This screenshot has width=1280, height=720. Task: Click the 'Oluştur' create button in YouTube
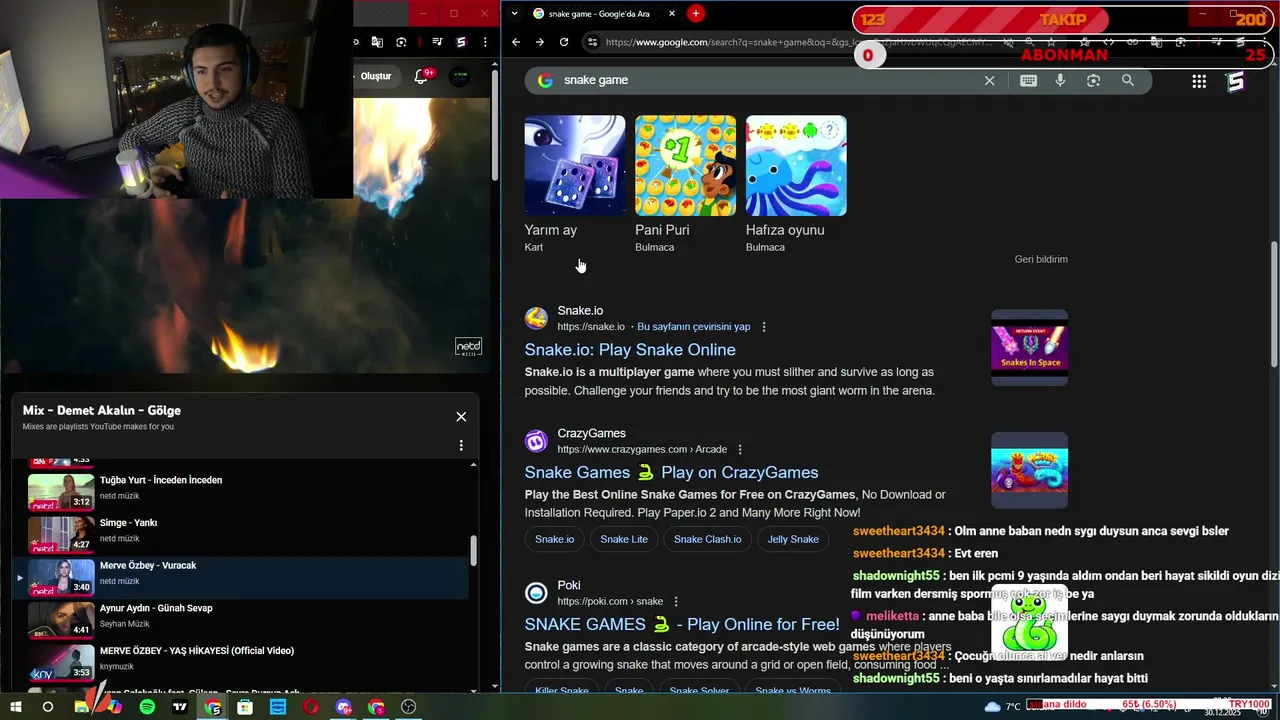(x=375, y=76)
